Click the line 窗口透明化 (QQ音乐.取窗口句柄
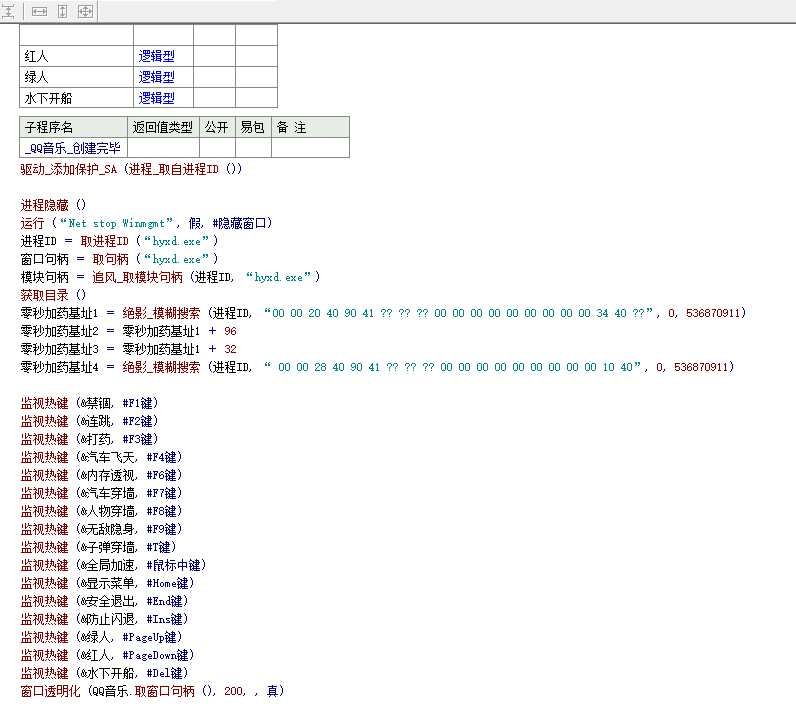This screenshot has height=720, width=796. (153, 691)
